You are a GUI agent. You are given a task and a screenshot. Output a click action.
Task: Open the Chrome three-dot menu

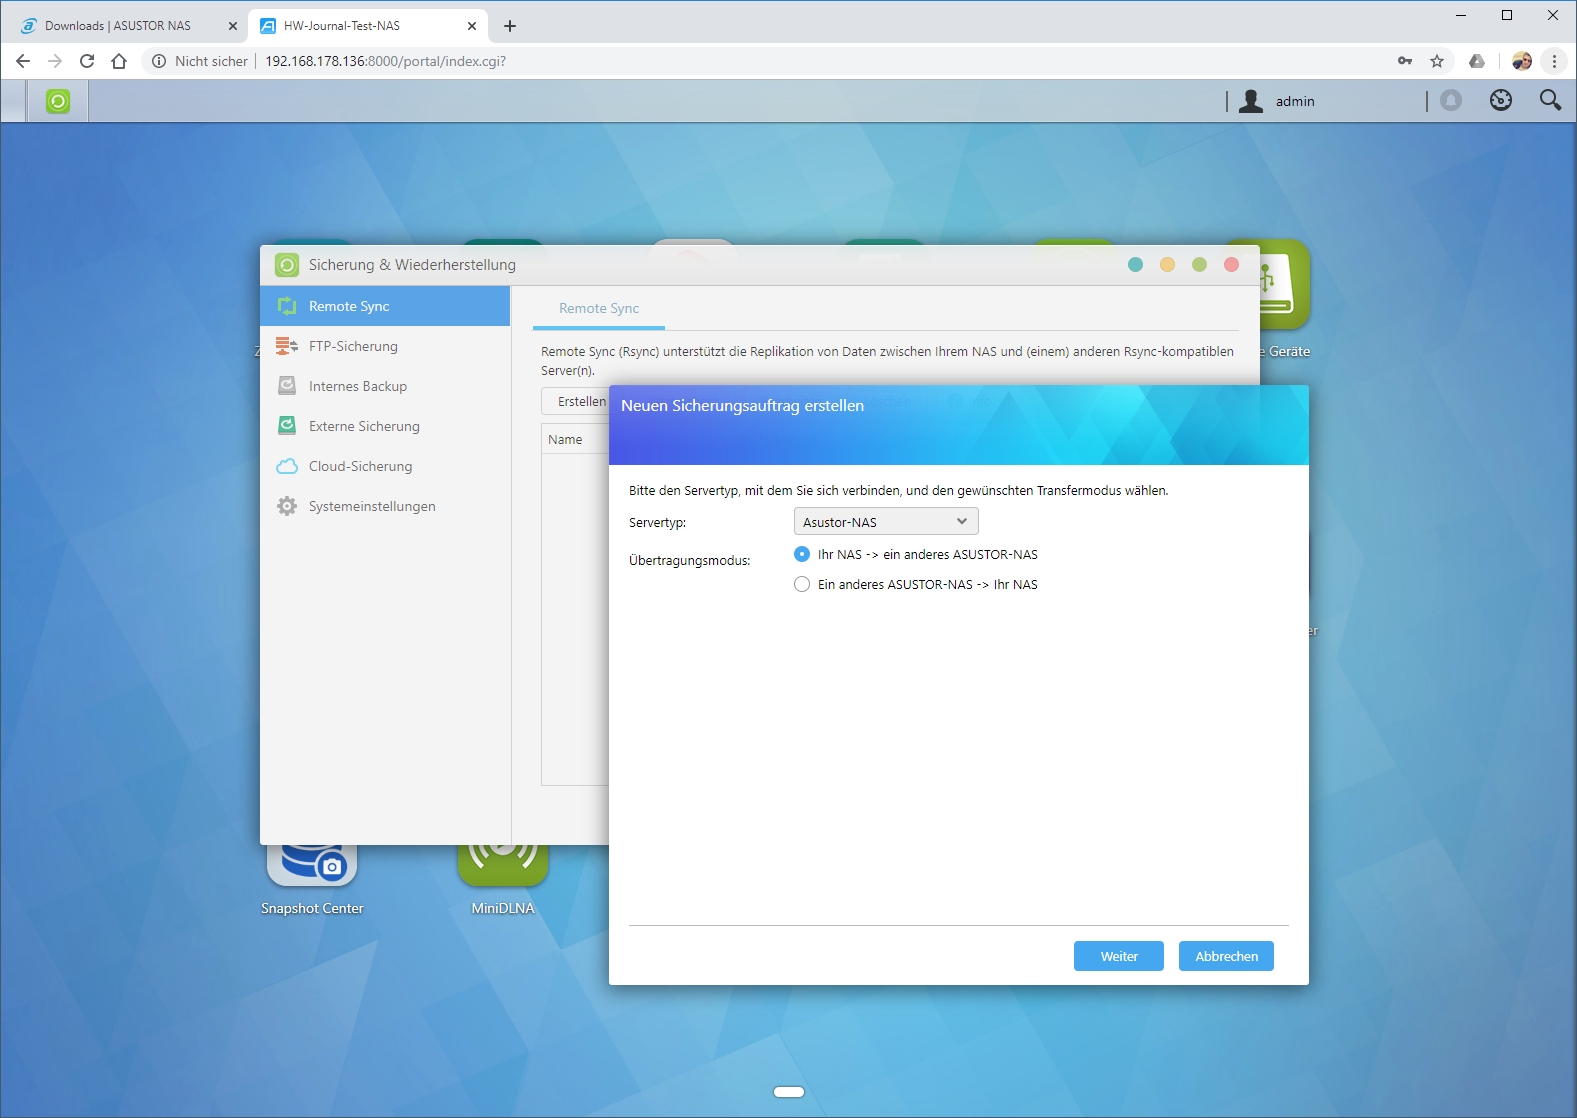coord(1554,61)
